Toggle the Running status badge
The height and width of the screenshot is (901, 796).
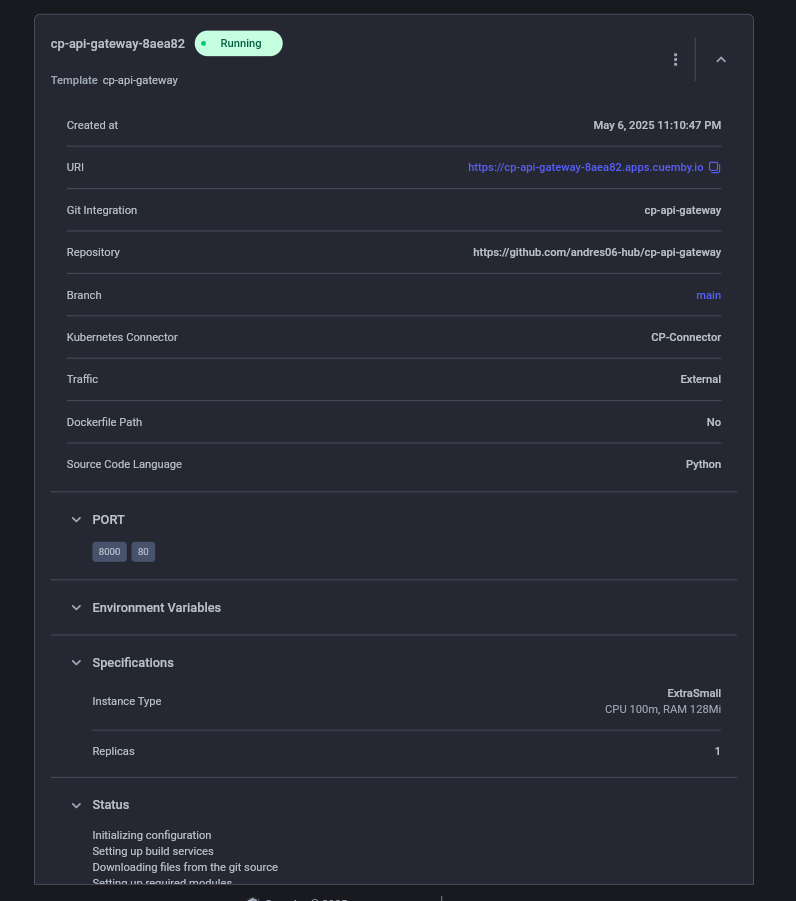(x=238, y=43)
